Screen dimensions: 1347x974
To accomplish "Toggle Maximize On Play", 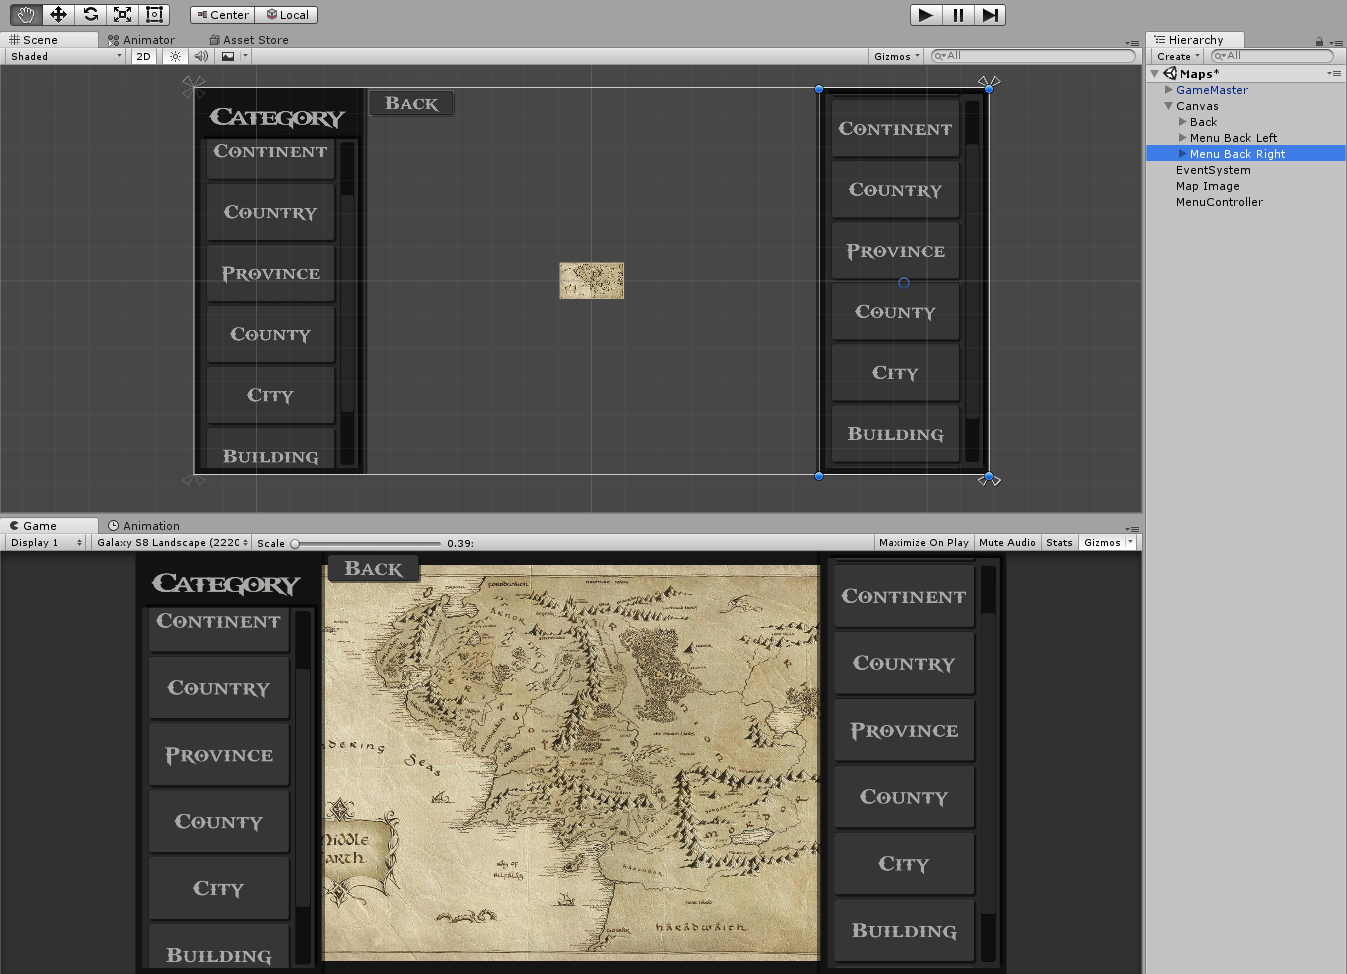I will [924, 542].
